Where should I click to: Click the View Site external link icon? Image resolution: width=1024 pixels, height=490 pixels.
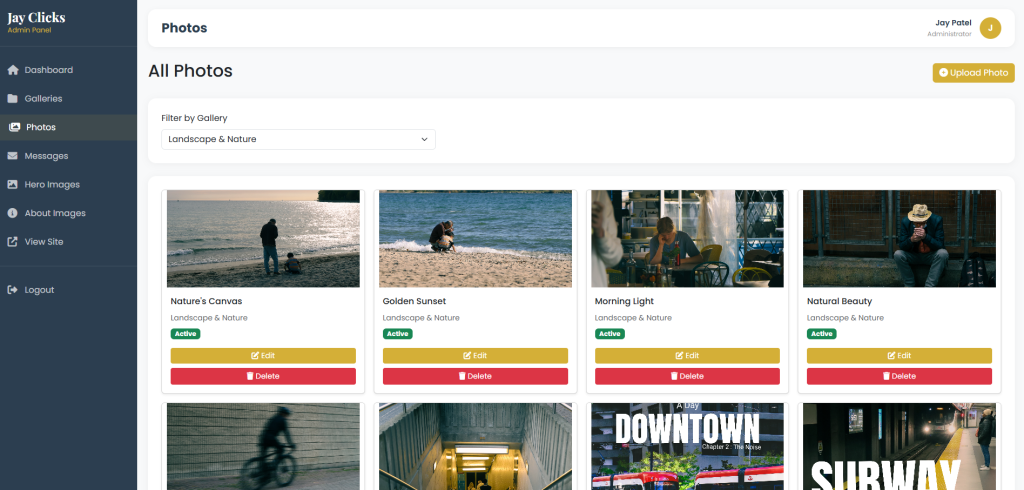pyautogui.click(x=13, y=242)
